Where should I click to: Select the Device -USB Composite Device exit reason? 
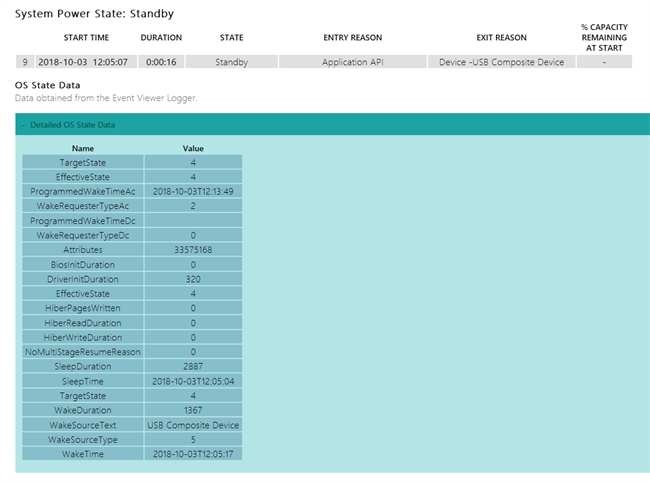(x=501, y=62)
